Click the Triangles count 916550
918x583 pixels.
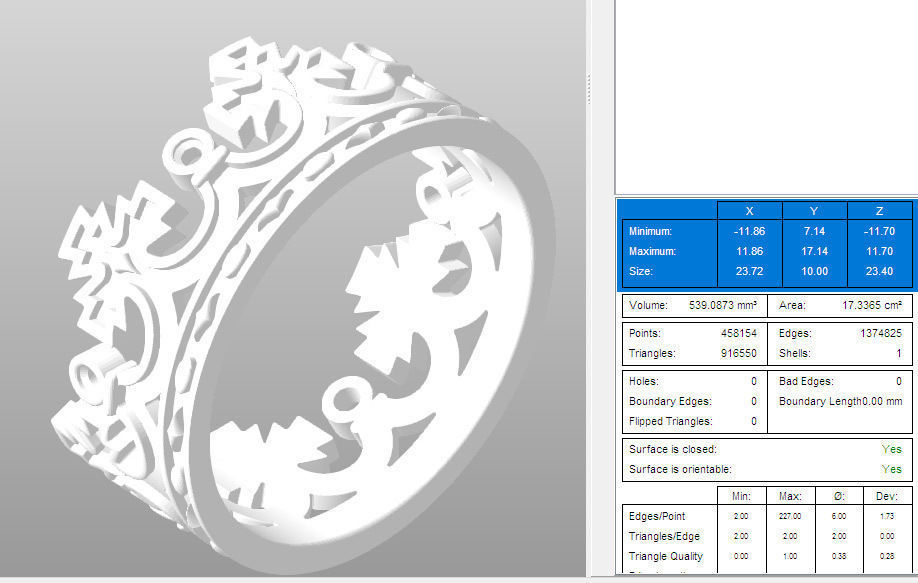point(739,353)
